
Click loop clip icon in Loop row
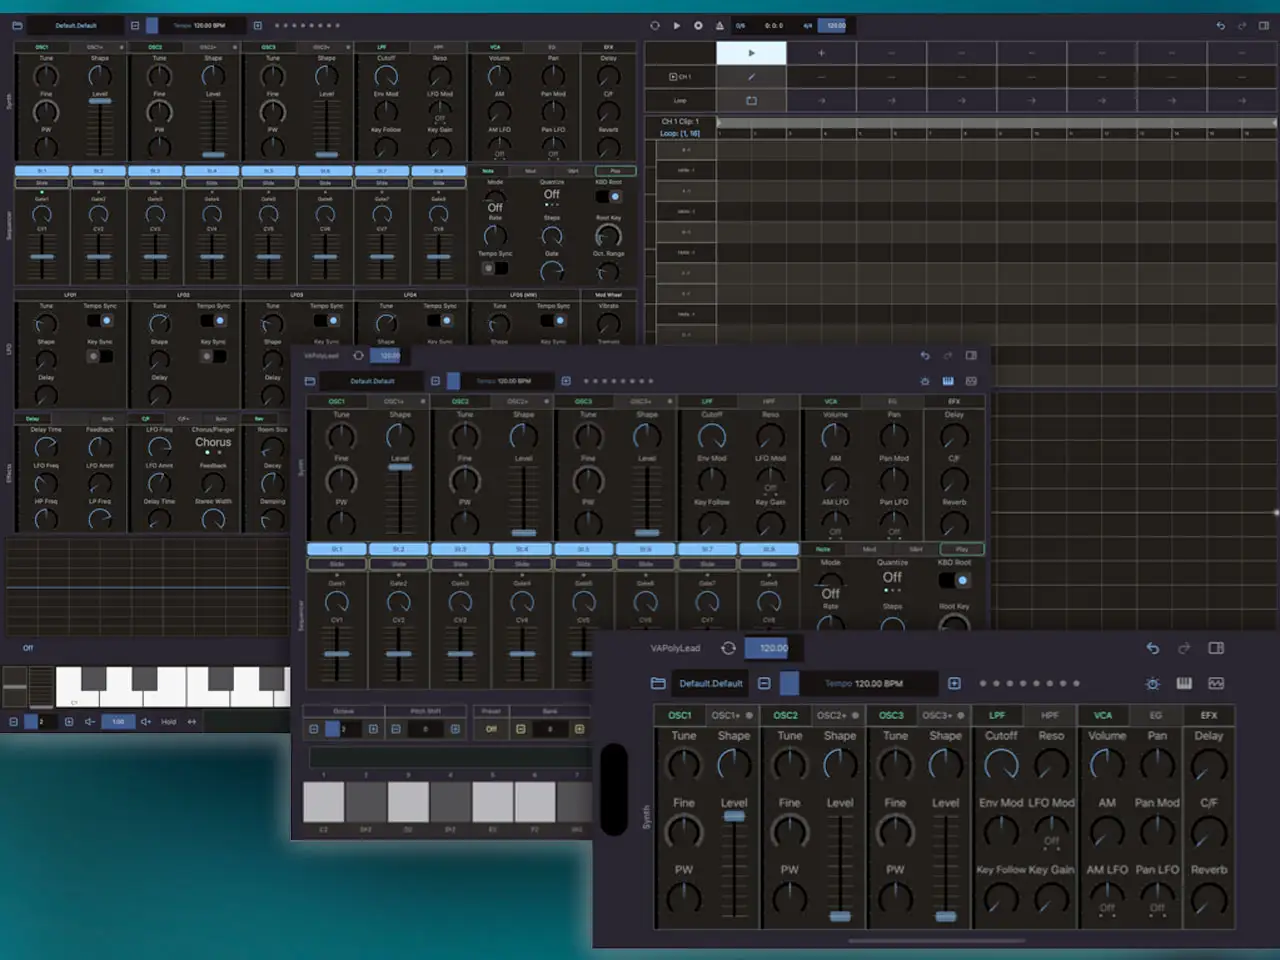point(751,100)
